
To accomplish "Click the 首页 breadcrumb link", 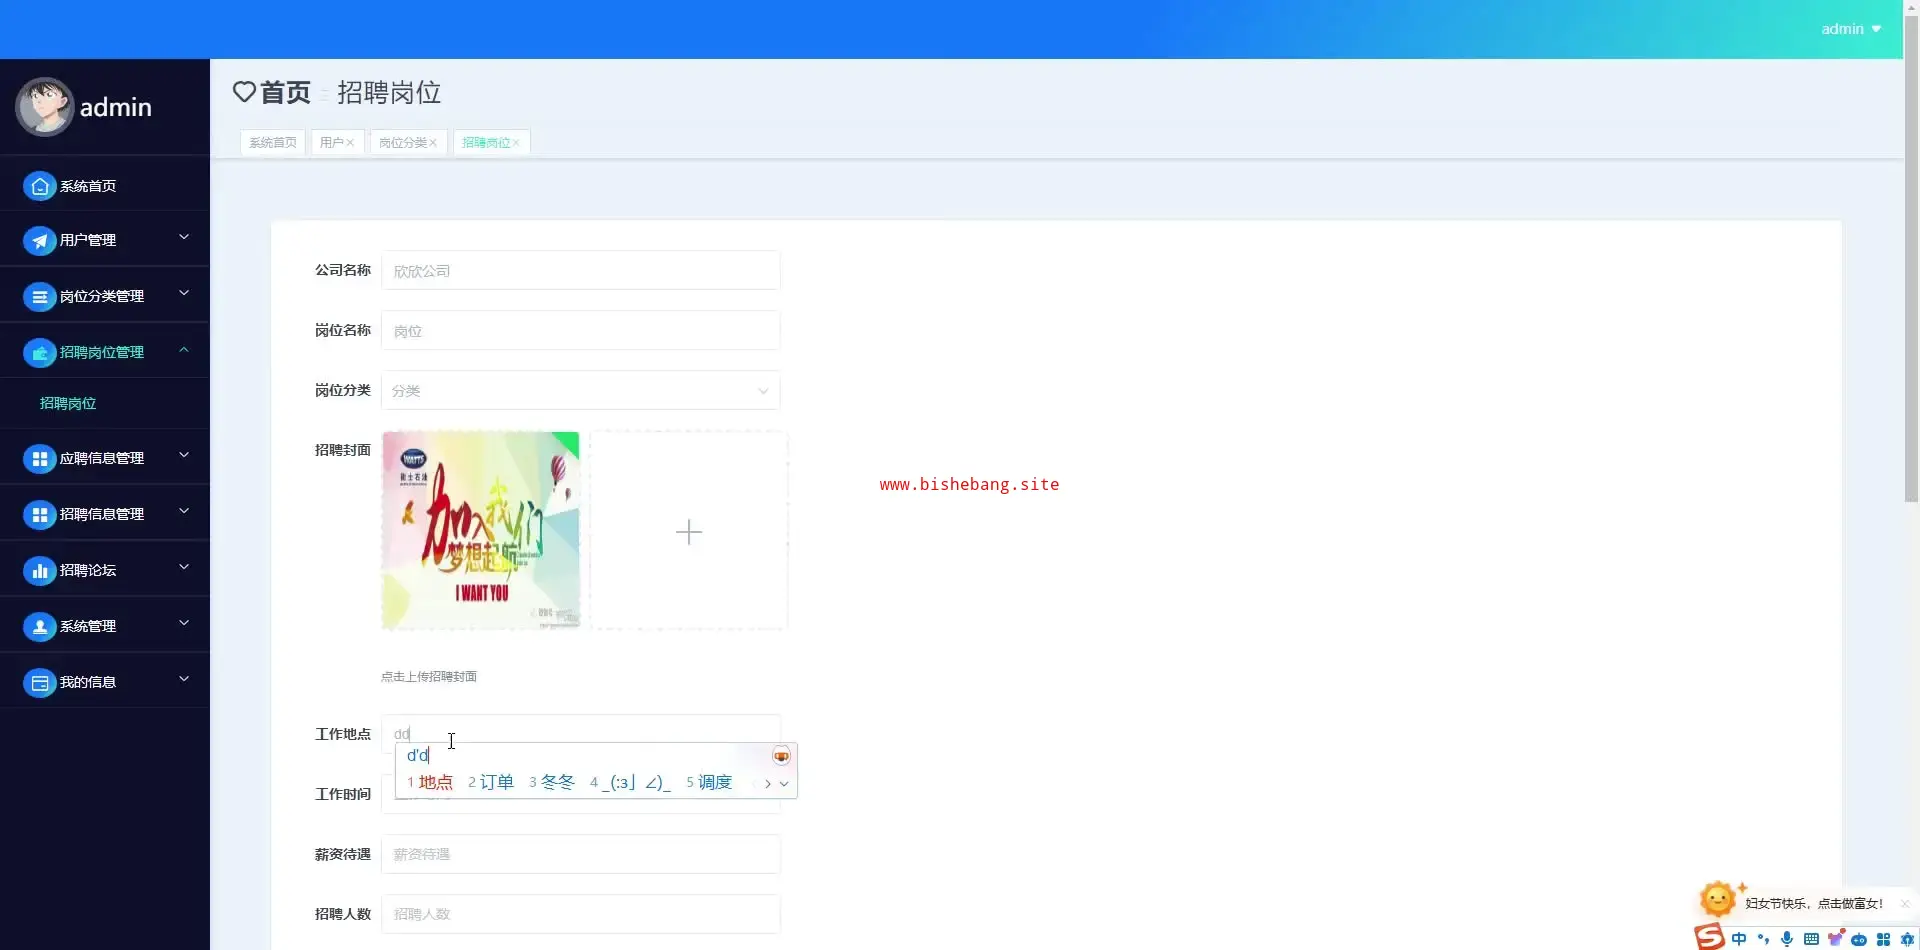I will [x=285, y=92].
